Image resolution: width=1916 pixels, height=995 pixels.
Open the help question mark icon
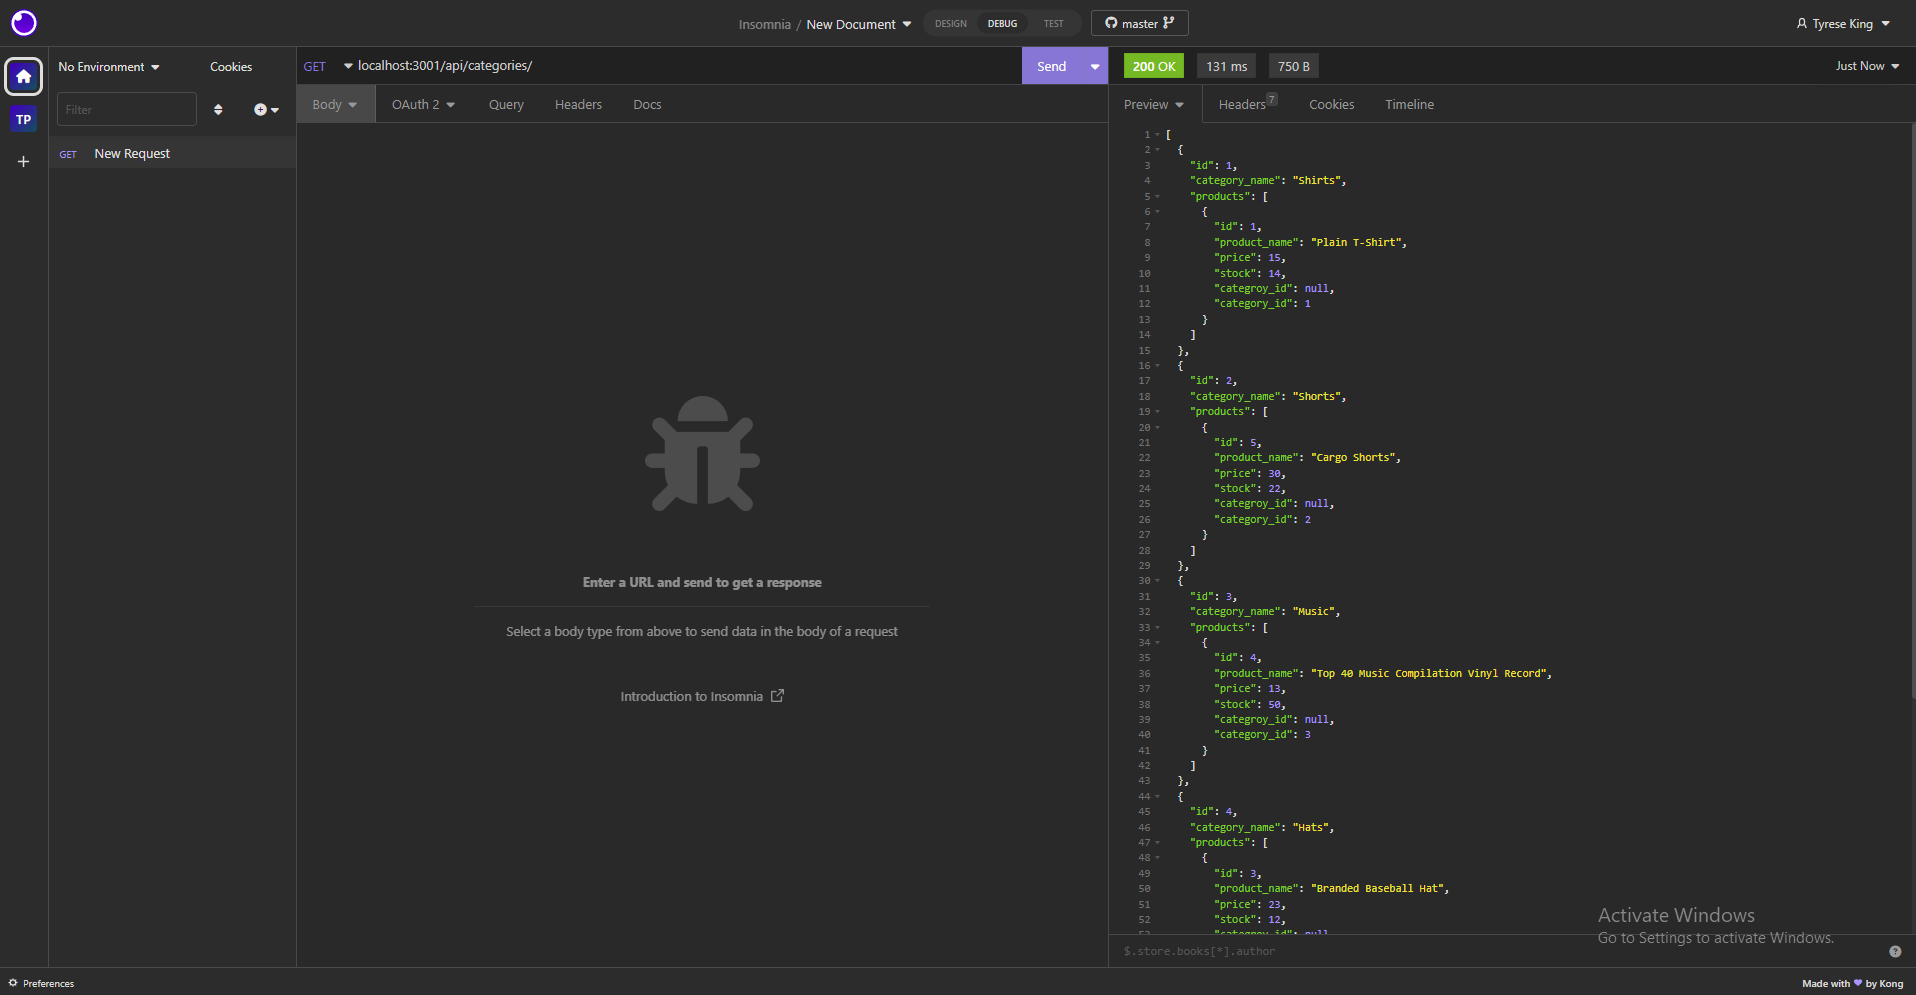tap(1895, 951)
